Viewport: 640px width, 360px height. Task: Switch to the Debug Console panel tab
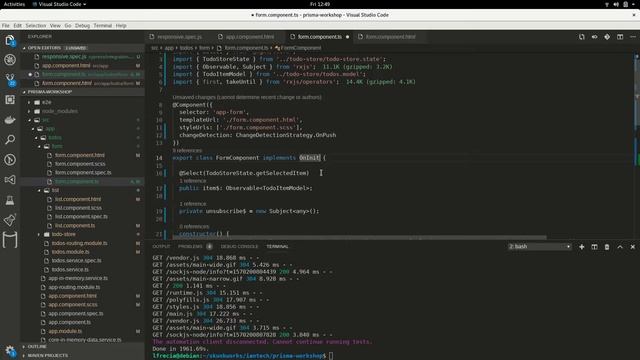click(239, 247)
